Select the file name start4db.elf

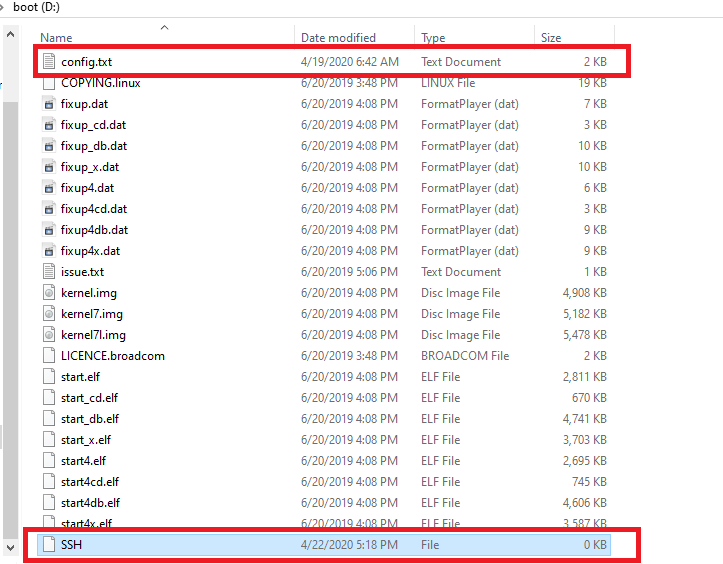coord(90,503)
